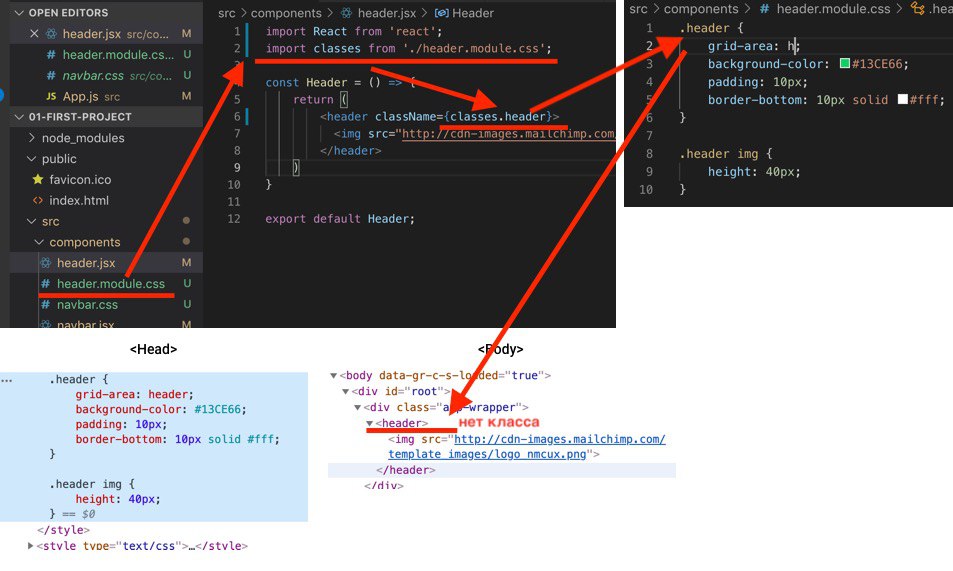Image resolution: width=953 pixels, height=571 pixels.
Task: Select navbar.css in the components folder
Action: pyautogui.click(x=87, y=305)
